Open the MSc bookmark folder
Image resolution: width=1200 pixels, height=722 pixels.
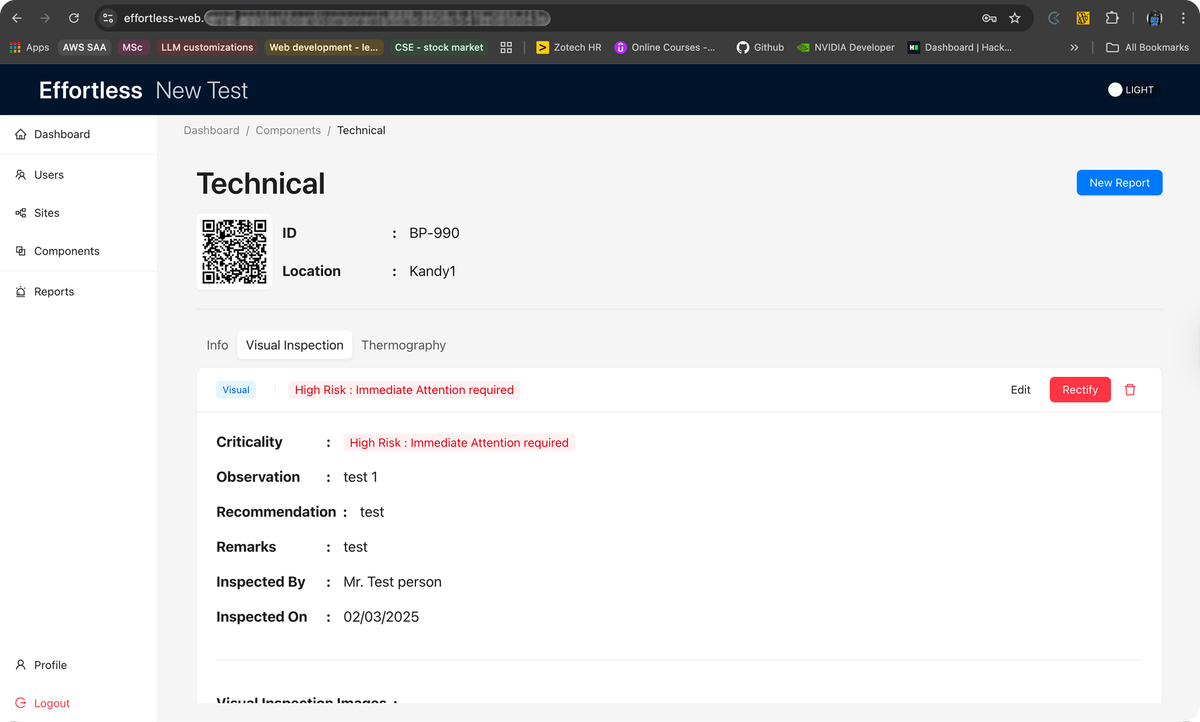point(133,47)
